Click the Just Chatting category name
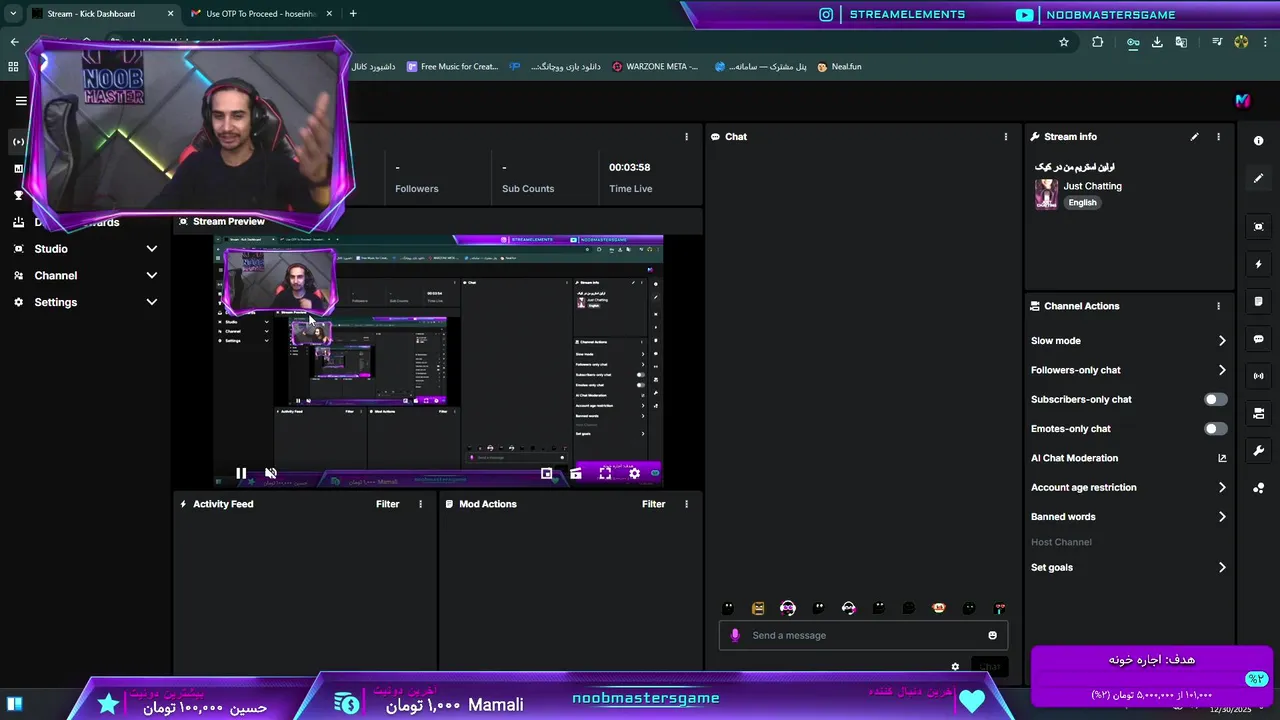Image resolution: width=1280 pixels, height=720 pixels. [x=1092, y=186]
